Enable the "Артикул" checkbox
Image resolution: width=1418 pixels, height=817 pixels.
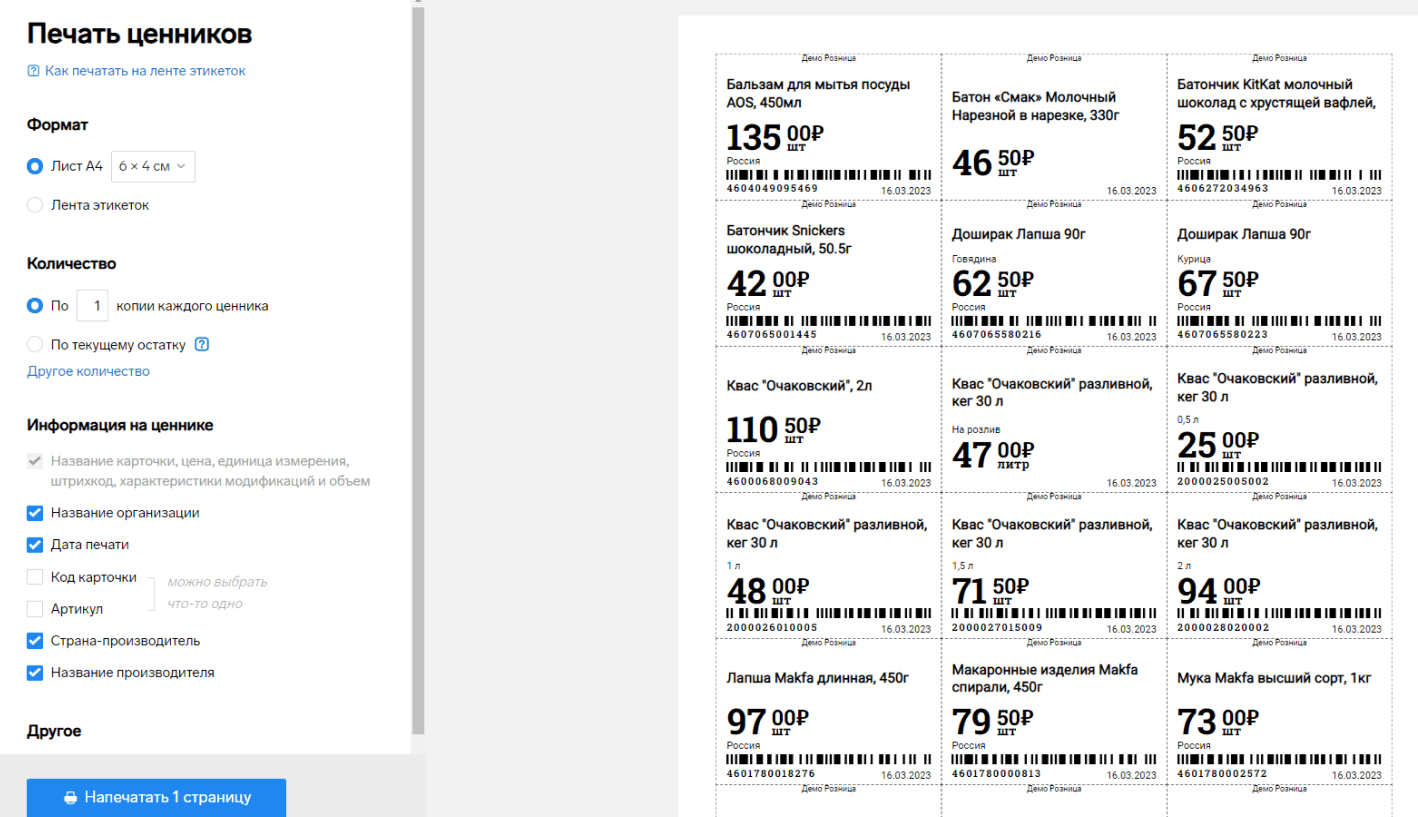(x=35, y=609)
